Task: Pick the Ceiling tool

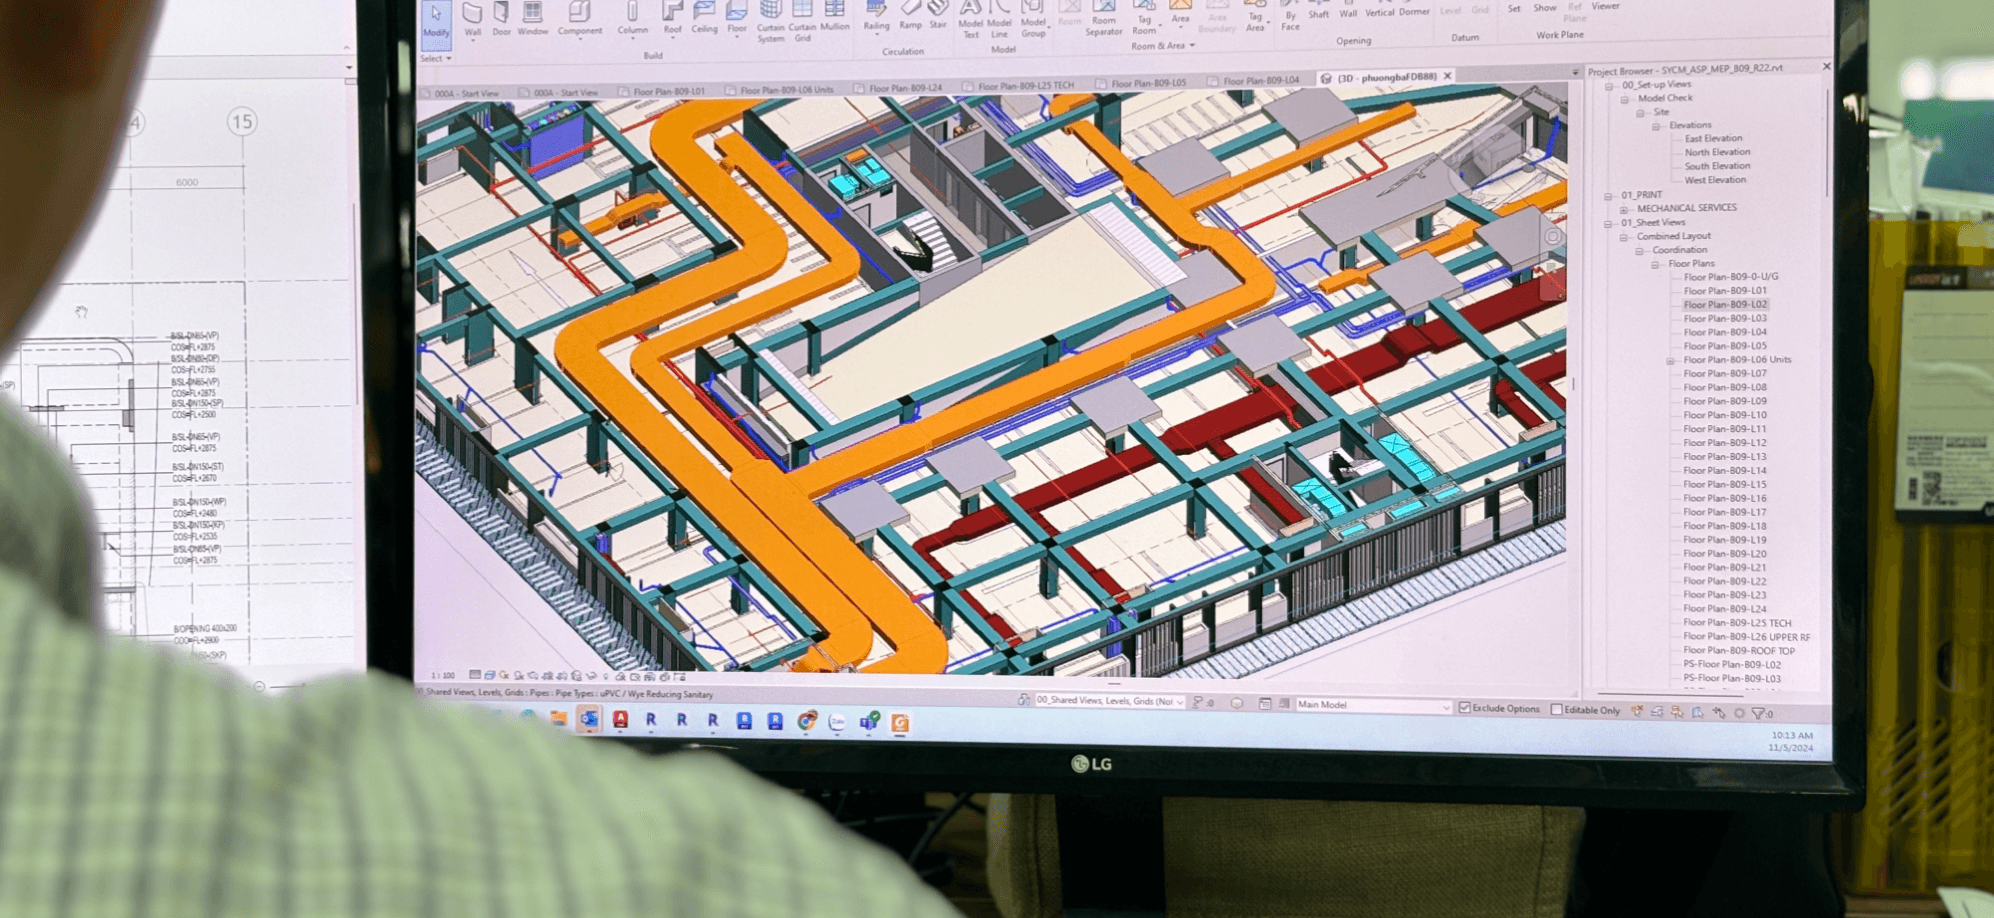Action: (705, 19)
